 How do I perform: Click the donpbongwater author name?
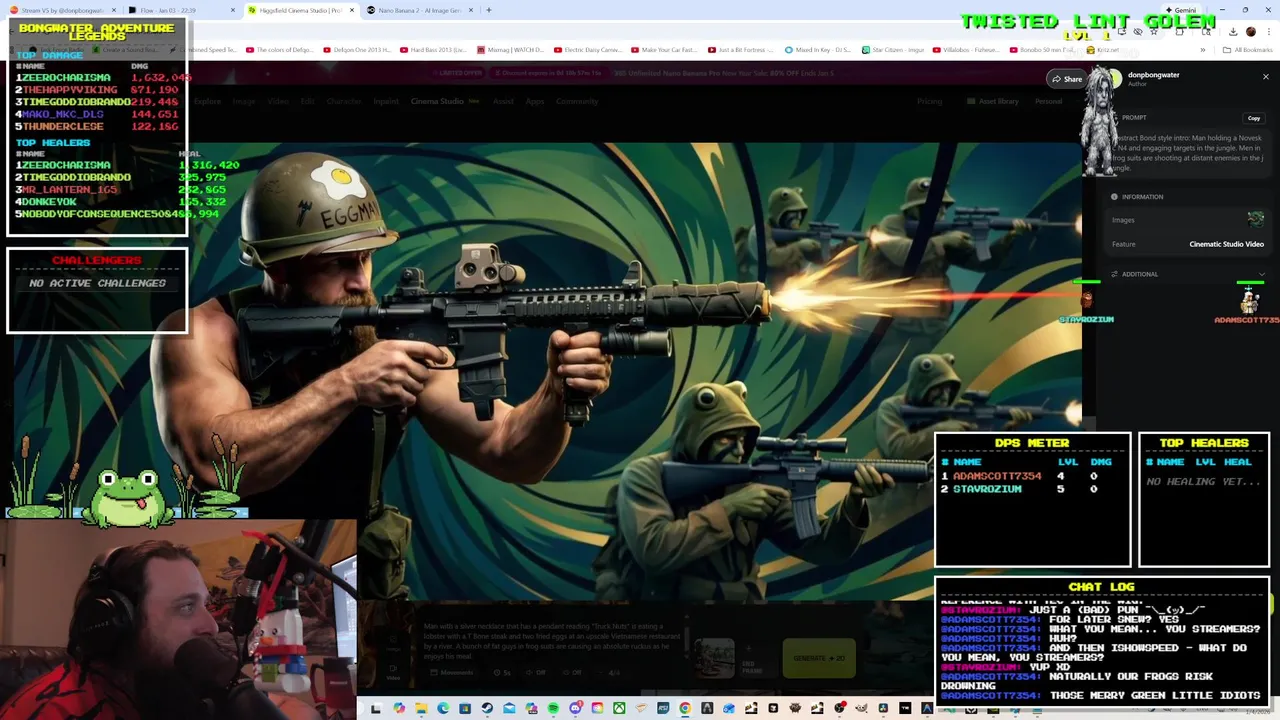(x=1153, y=75)
